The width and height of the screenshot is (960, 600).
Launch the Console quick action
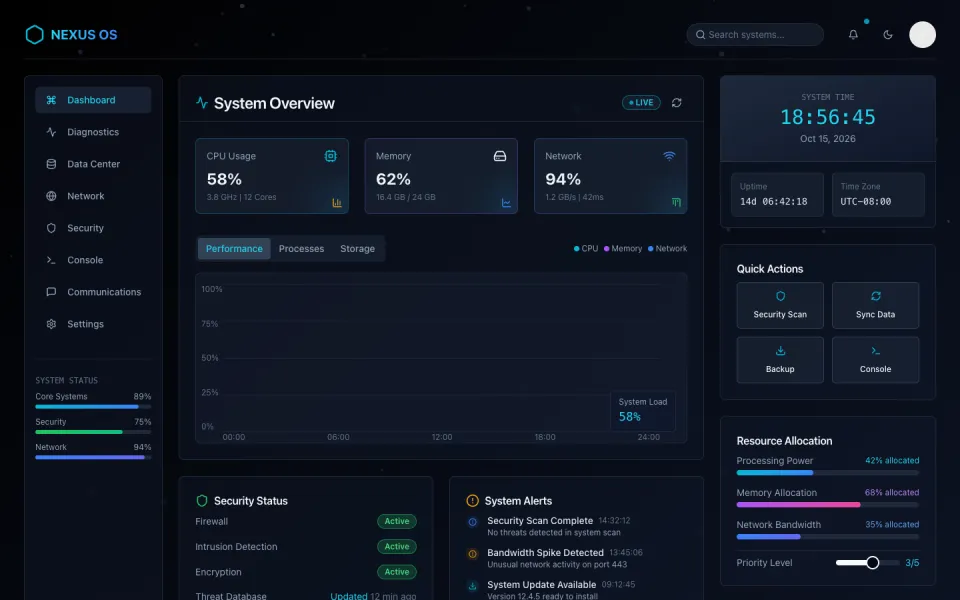click(876, 360)
